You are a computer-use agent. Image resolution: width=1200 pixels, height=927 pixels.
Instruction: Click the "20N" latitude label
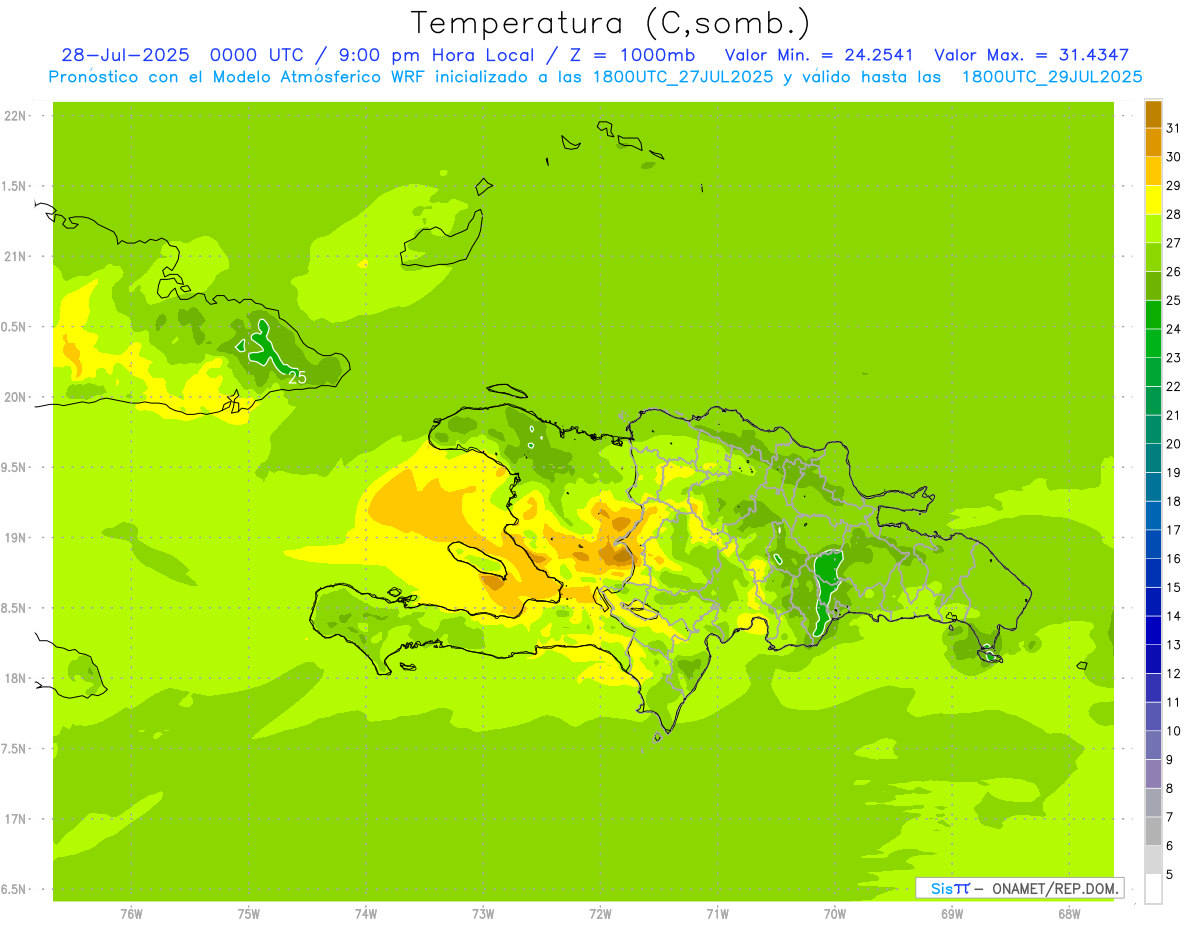tap(15, 397)
